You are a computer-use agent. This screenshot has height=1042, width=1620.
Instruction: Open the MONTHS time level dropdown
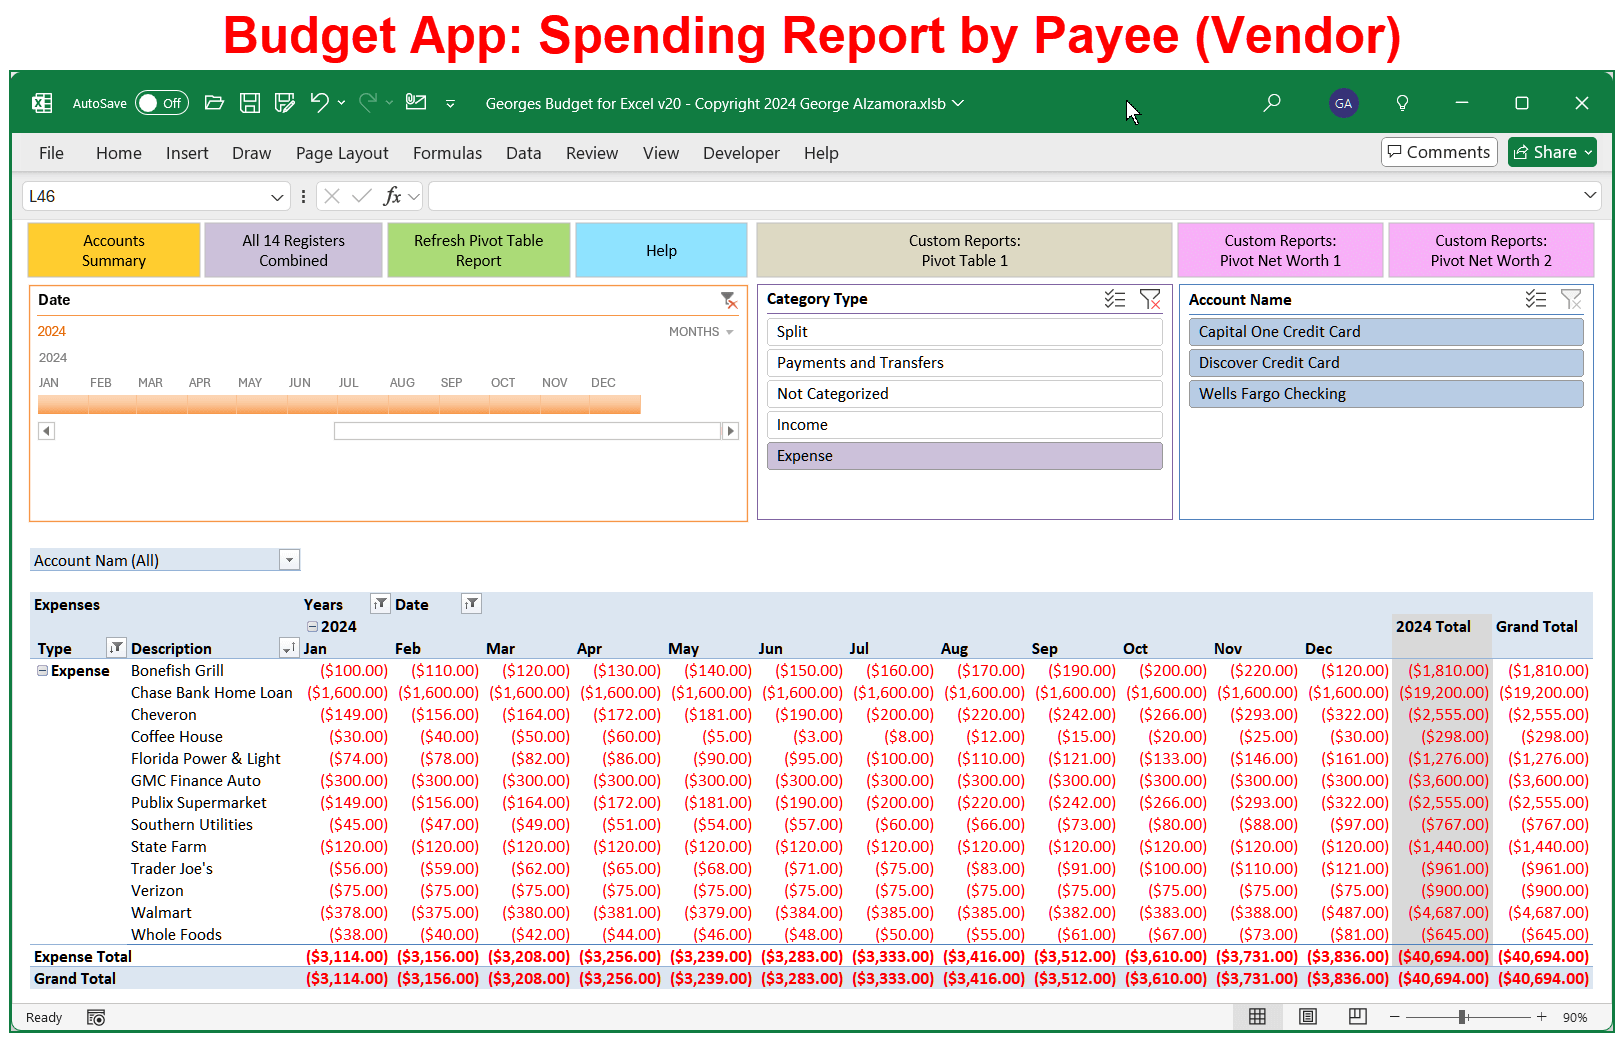(701, 332)
